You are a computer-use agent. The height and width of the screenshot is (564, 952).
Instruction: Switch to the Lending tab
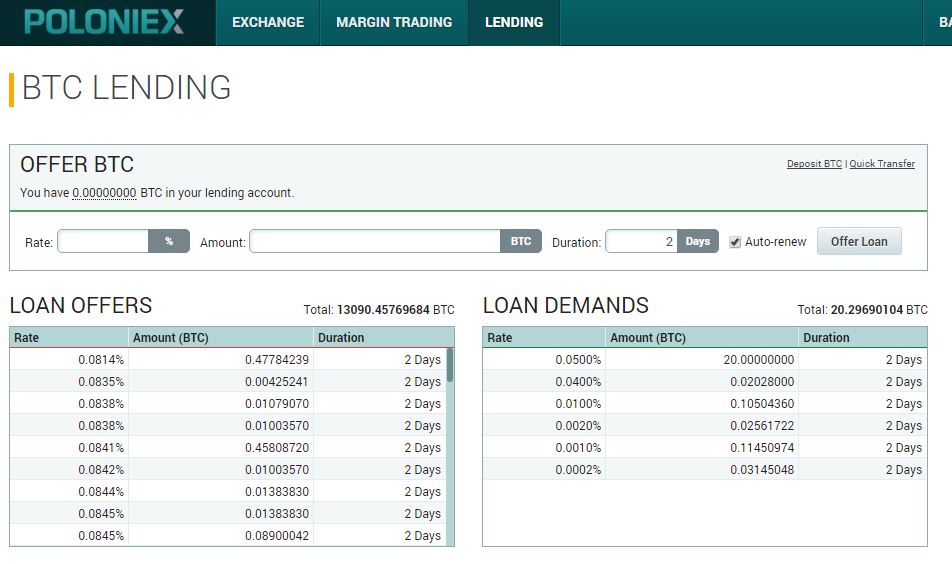click(514, 22)
